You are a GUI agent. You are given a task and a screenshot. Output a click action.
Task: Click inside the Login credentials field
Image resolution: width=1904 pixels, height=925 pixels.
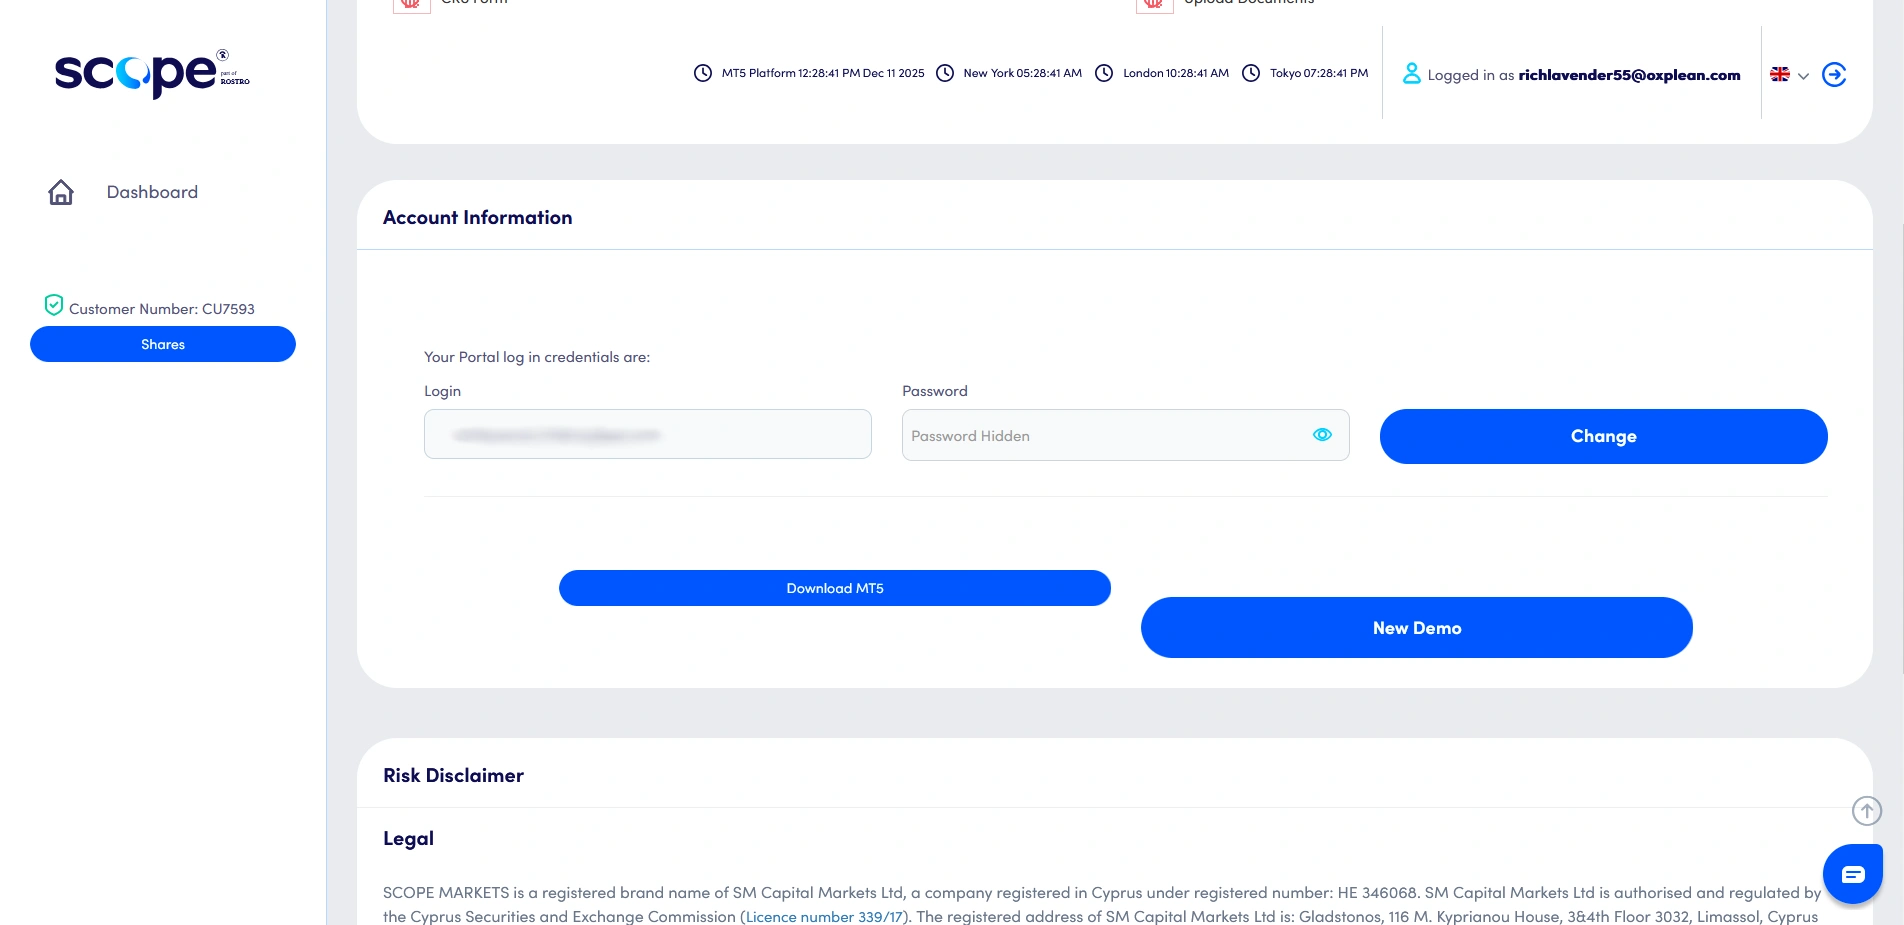(x=646, y=434)
